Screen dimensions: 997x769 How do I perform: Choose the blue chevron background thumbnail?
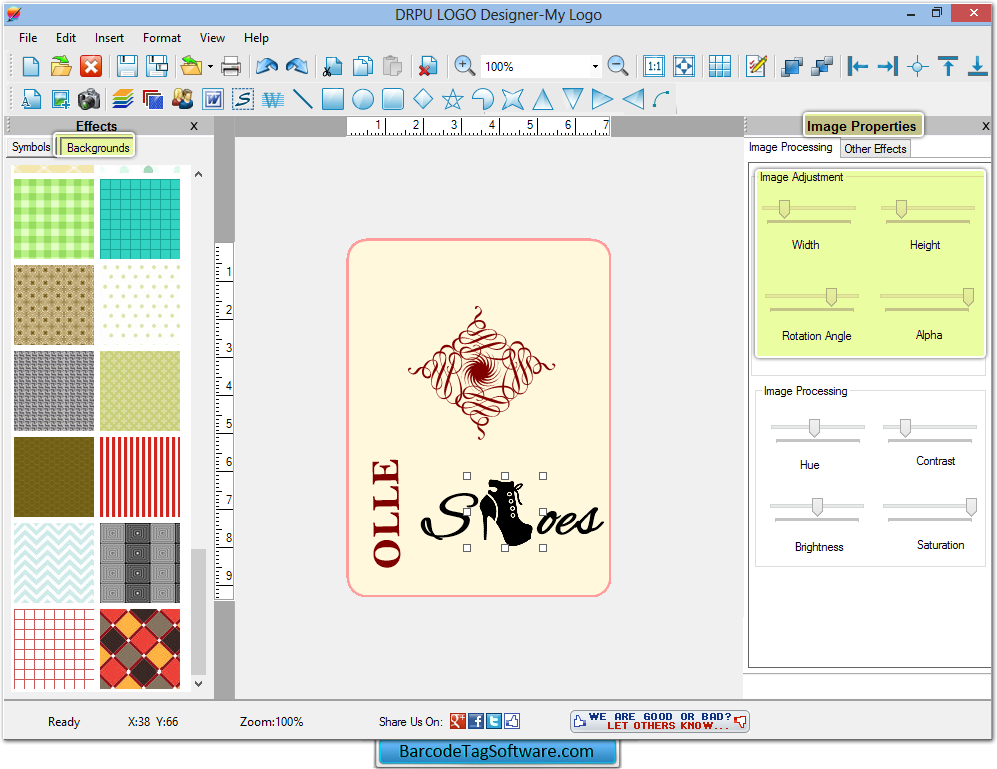click(54, 563)
